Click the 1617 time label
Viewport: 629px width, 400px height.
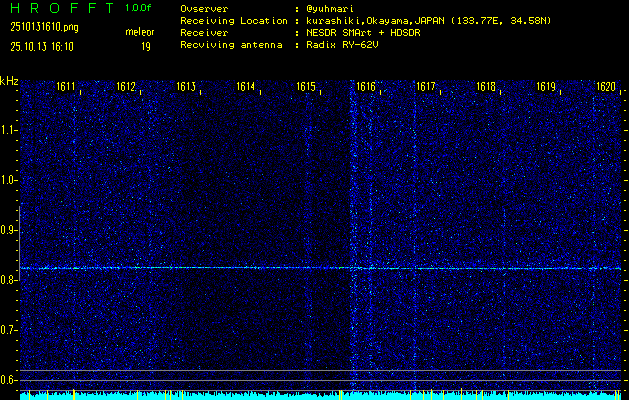[x=426, y=87]
